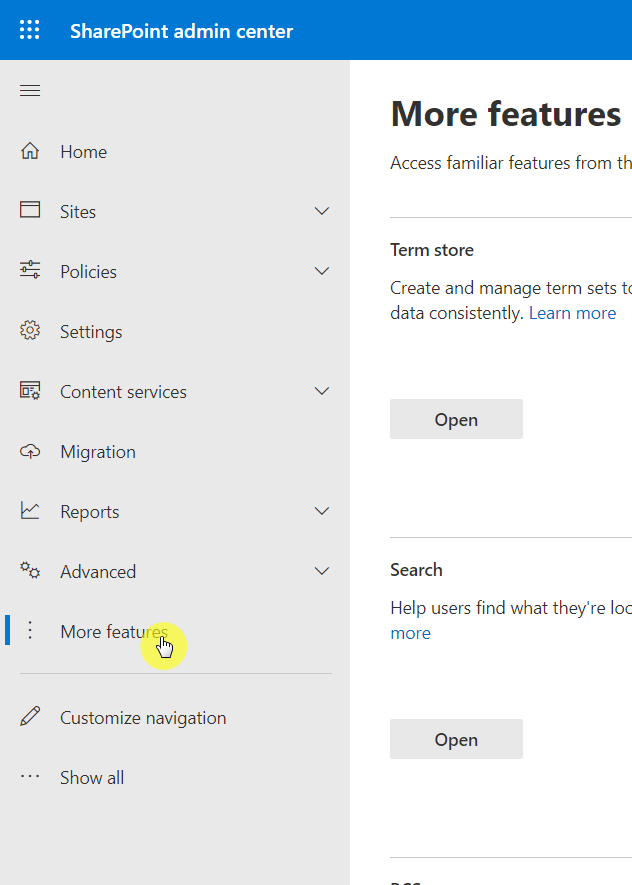
Task: Click the Content services icon
Action: click(30, 391)
